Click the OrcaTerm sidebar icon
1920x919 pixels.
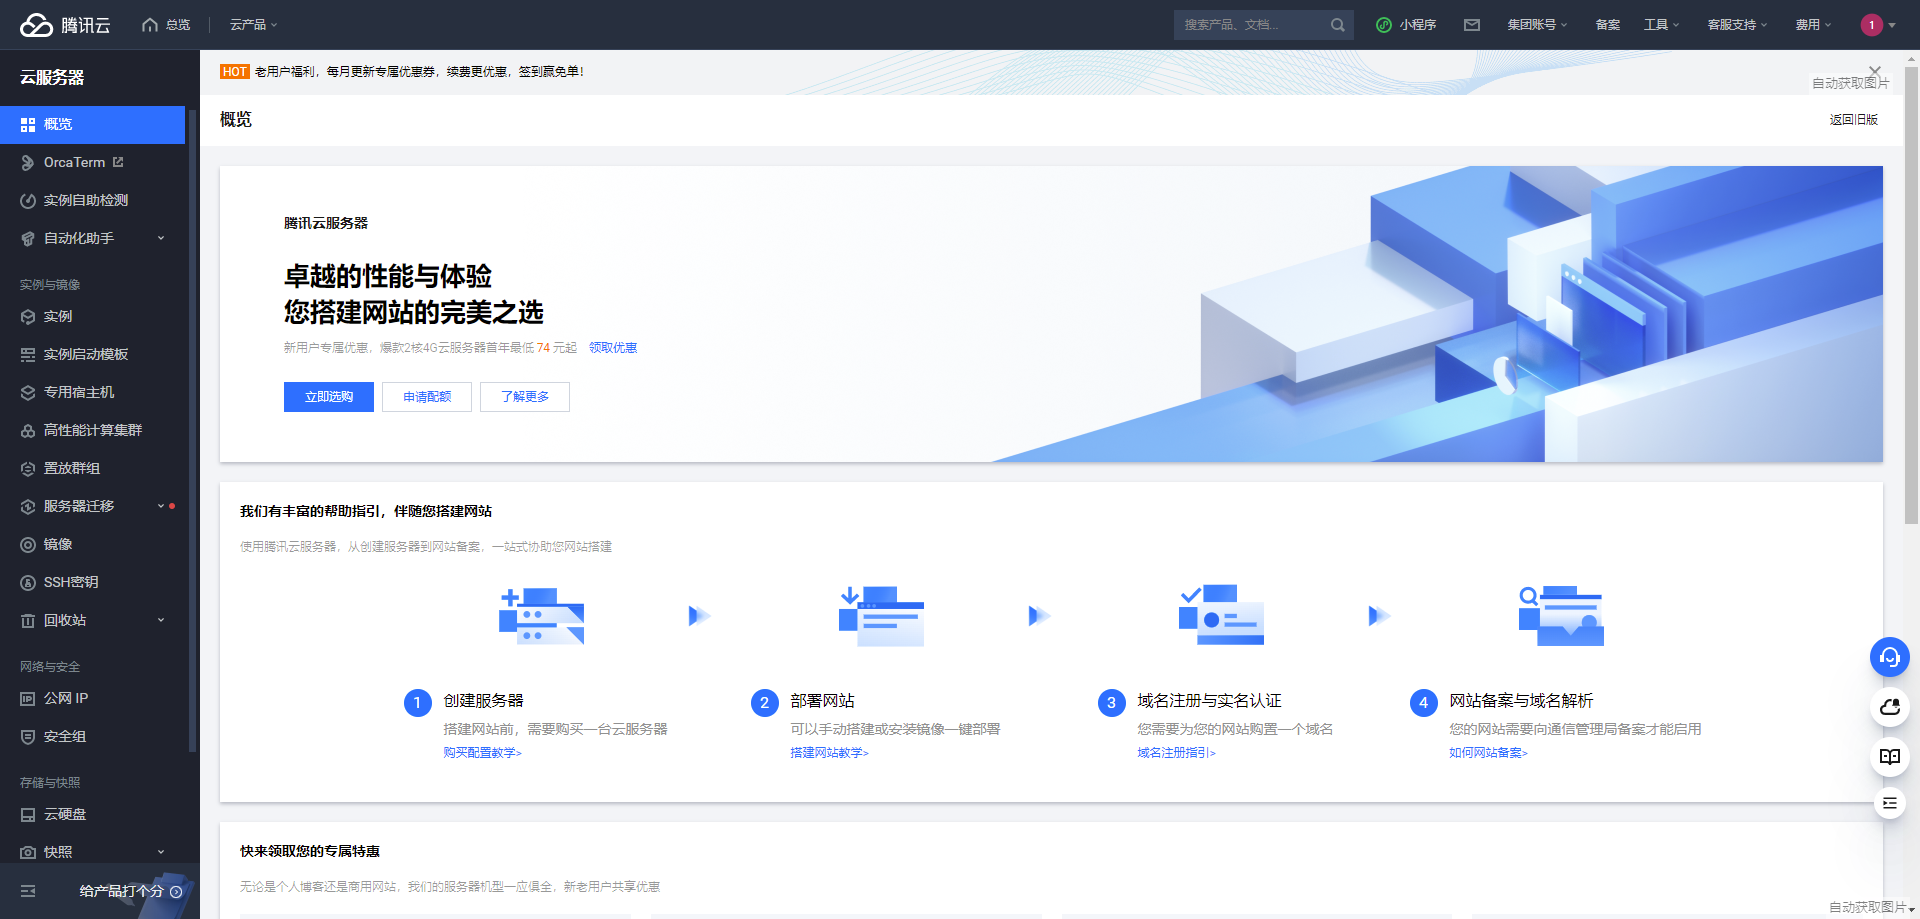(28, 163)
